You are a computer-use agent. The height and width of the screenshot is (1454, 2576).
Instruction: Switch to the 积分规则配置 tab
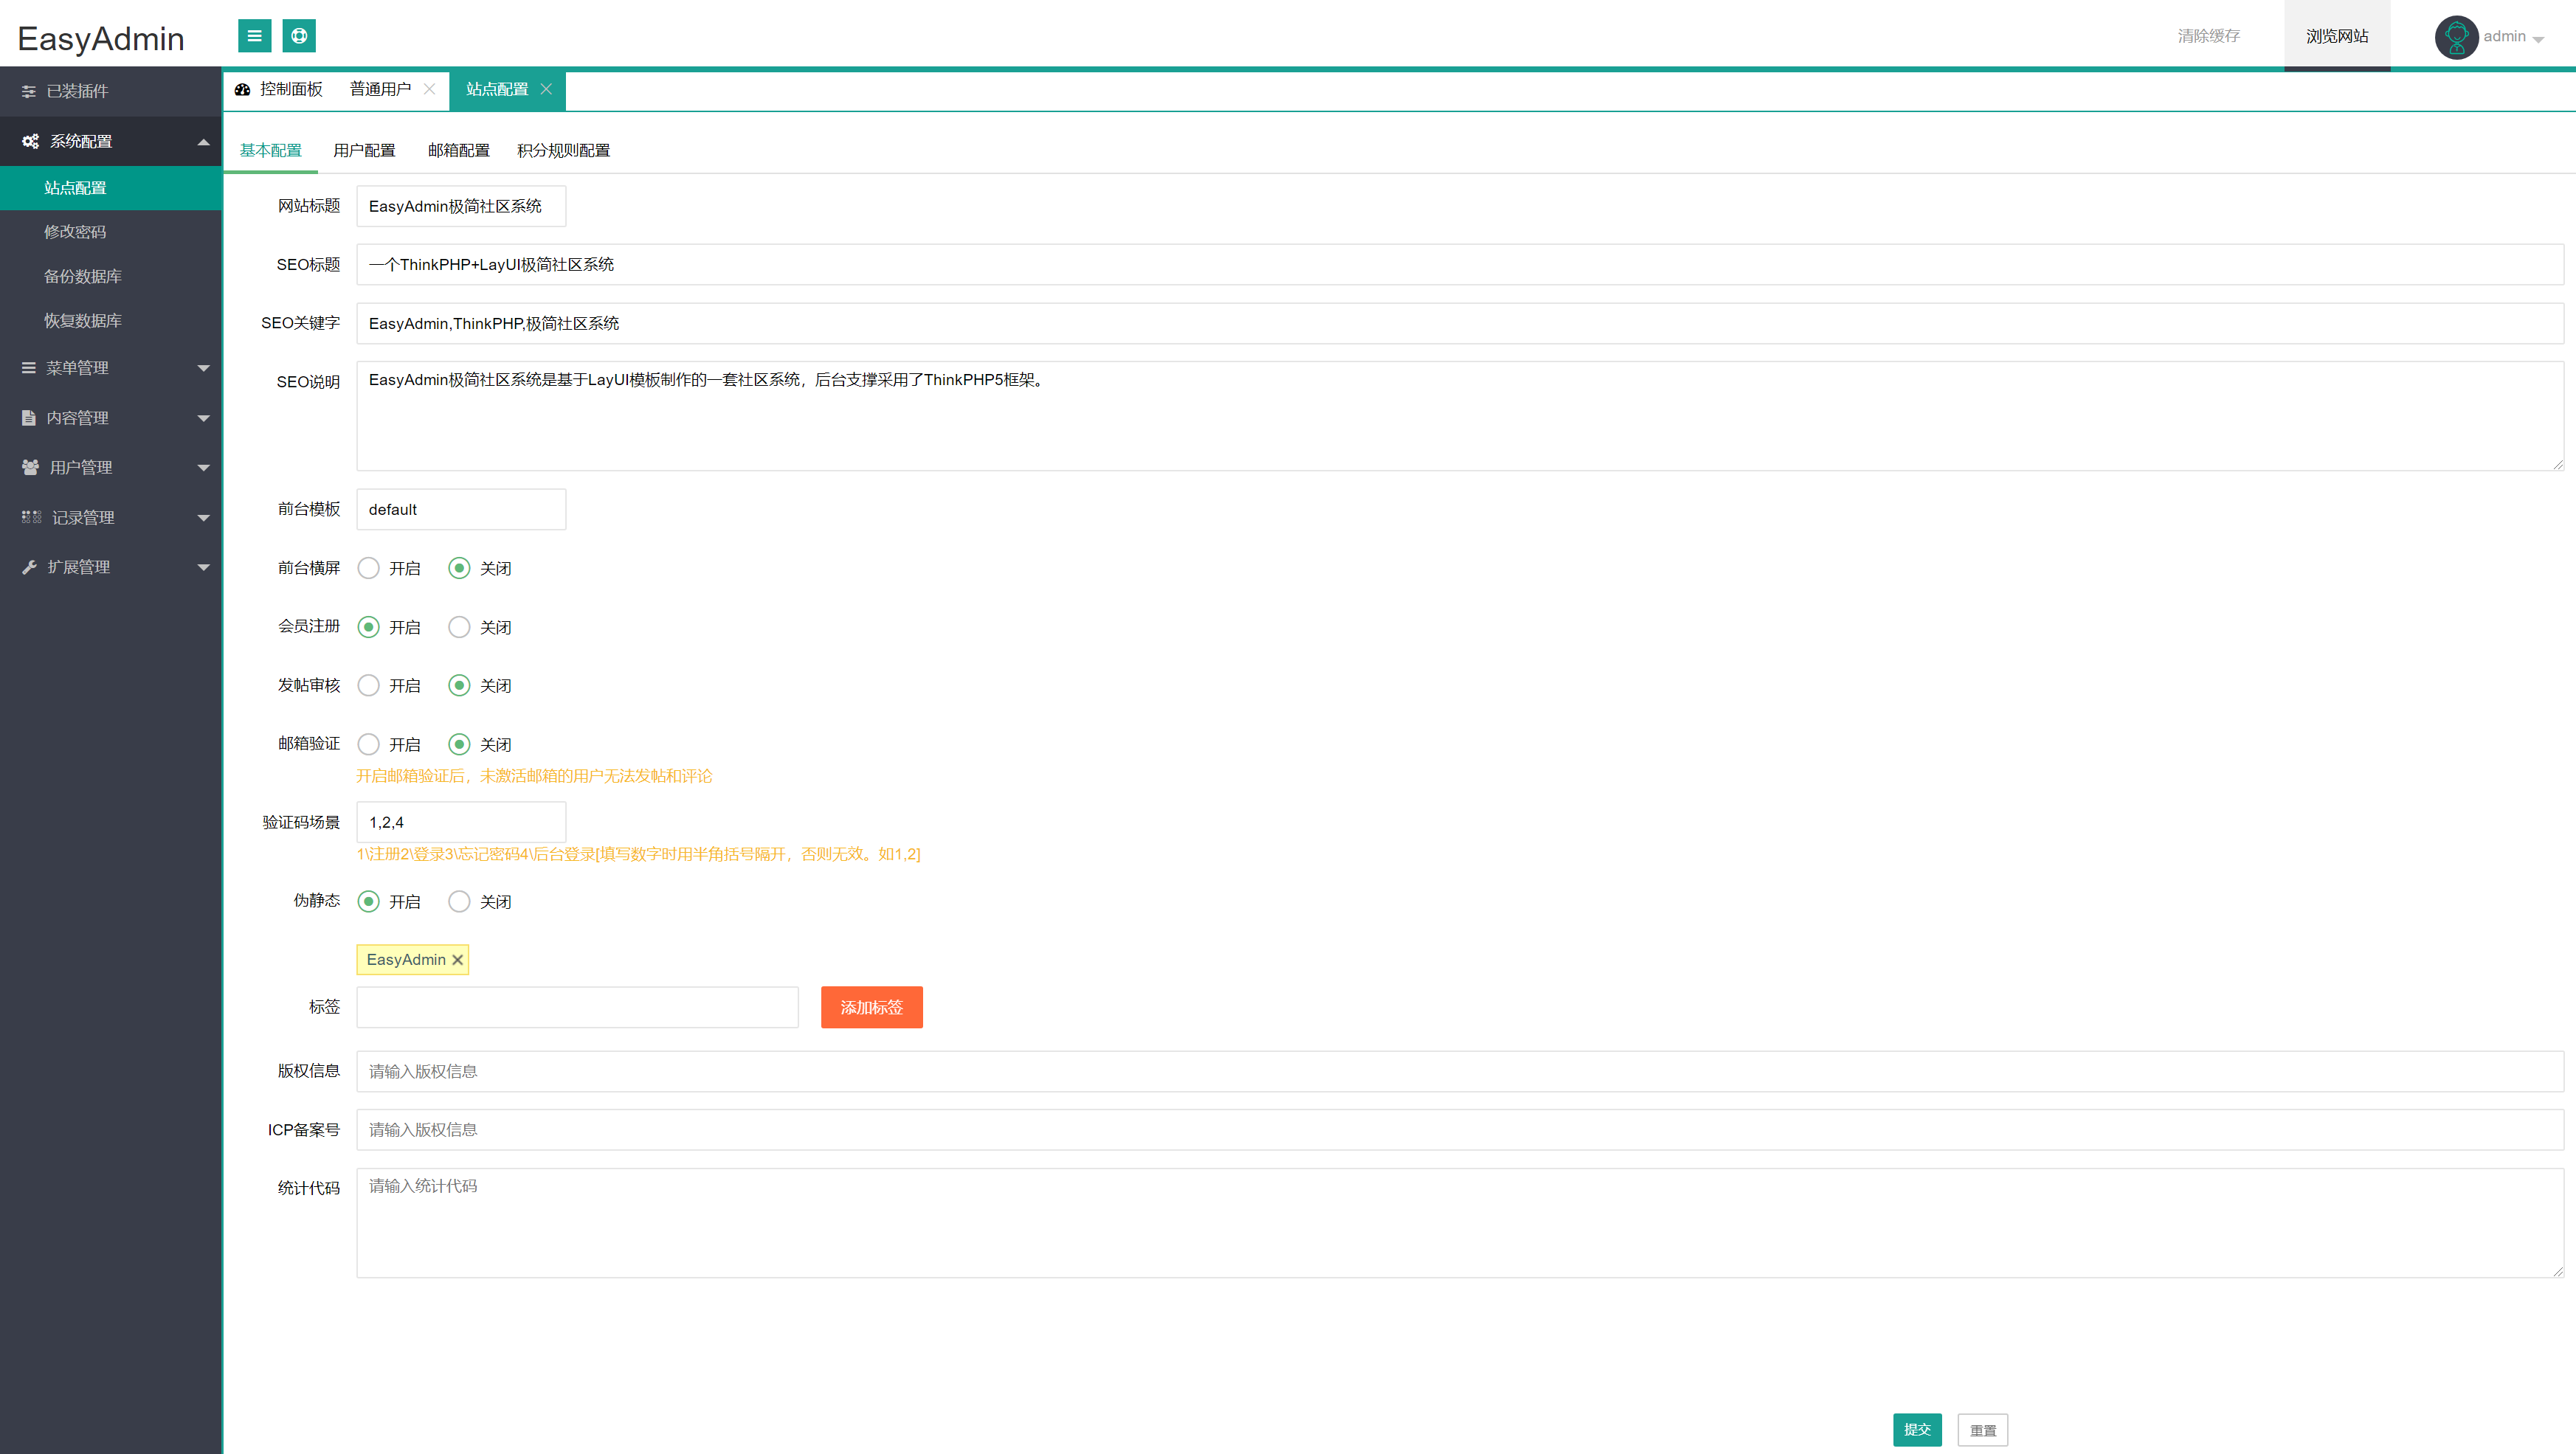563,150
